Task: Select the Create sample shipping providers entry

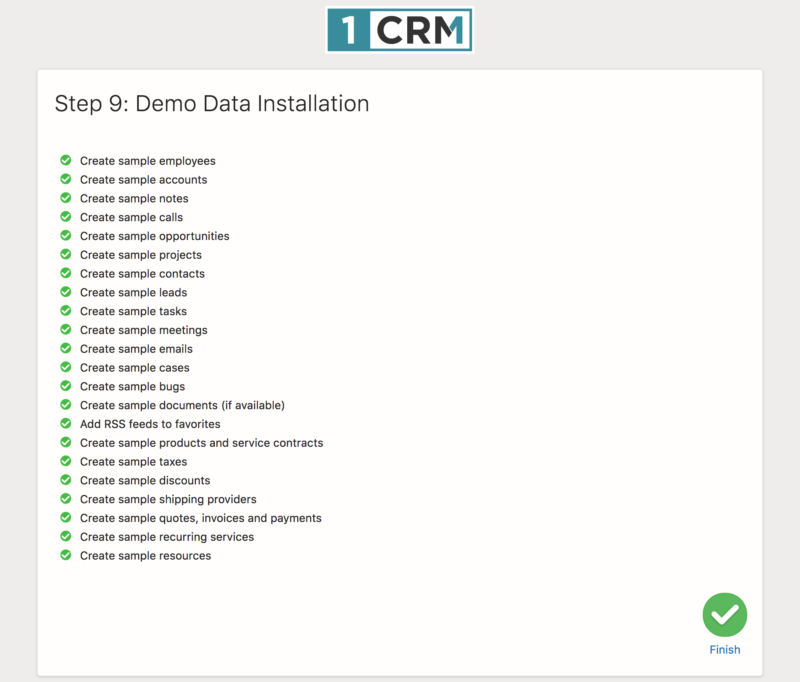Action: [167, 499]
